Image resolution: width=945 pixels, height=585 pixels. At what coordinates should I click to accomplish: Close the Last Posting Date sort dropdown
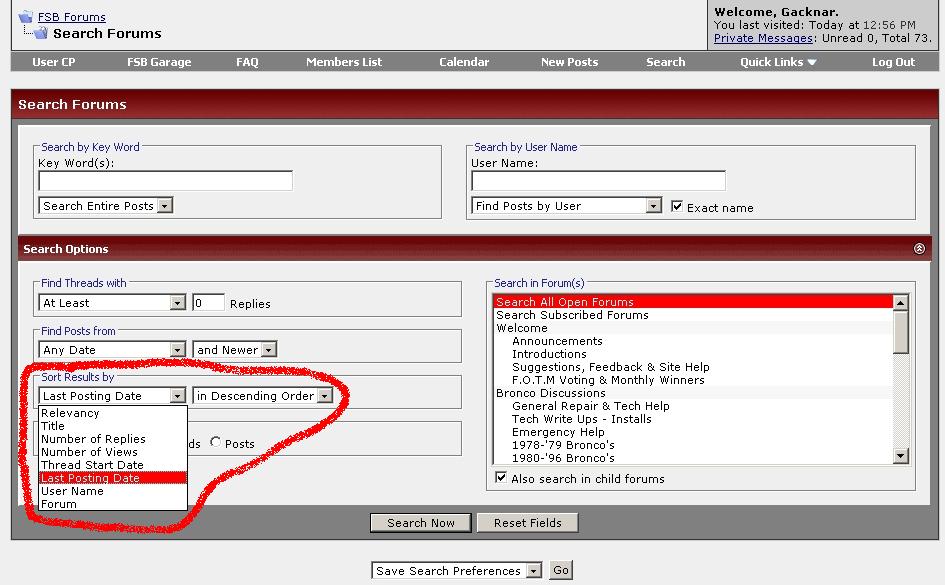click(112, 395)
